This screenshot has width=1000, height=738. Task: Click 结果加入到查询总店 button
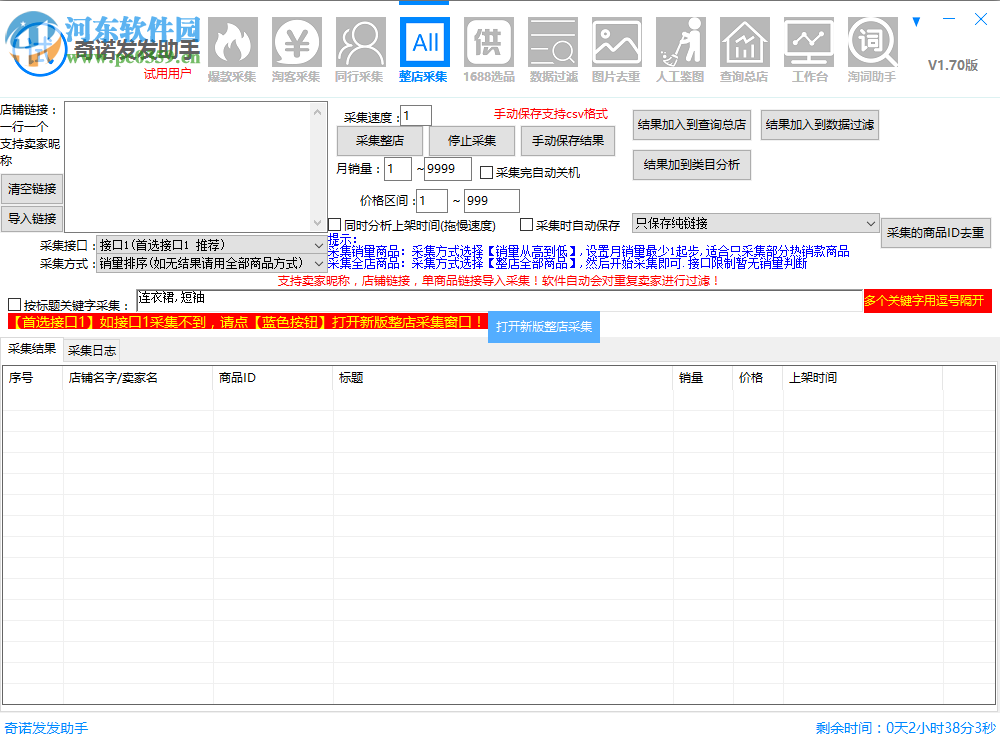(691, 125)
